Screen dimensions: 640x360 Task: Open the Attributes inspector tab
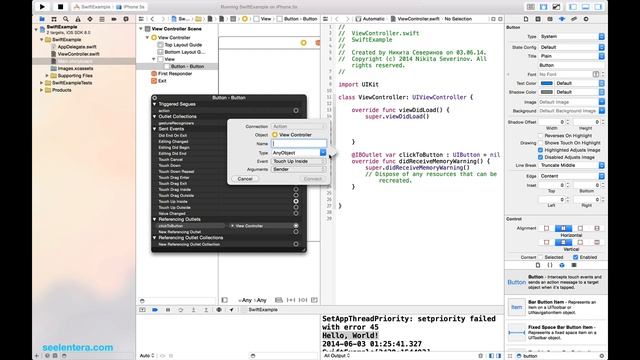562,19
